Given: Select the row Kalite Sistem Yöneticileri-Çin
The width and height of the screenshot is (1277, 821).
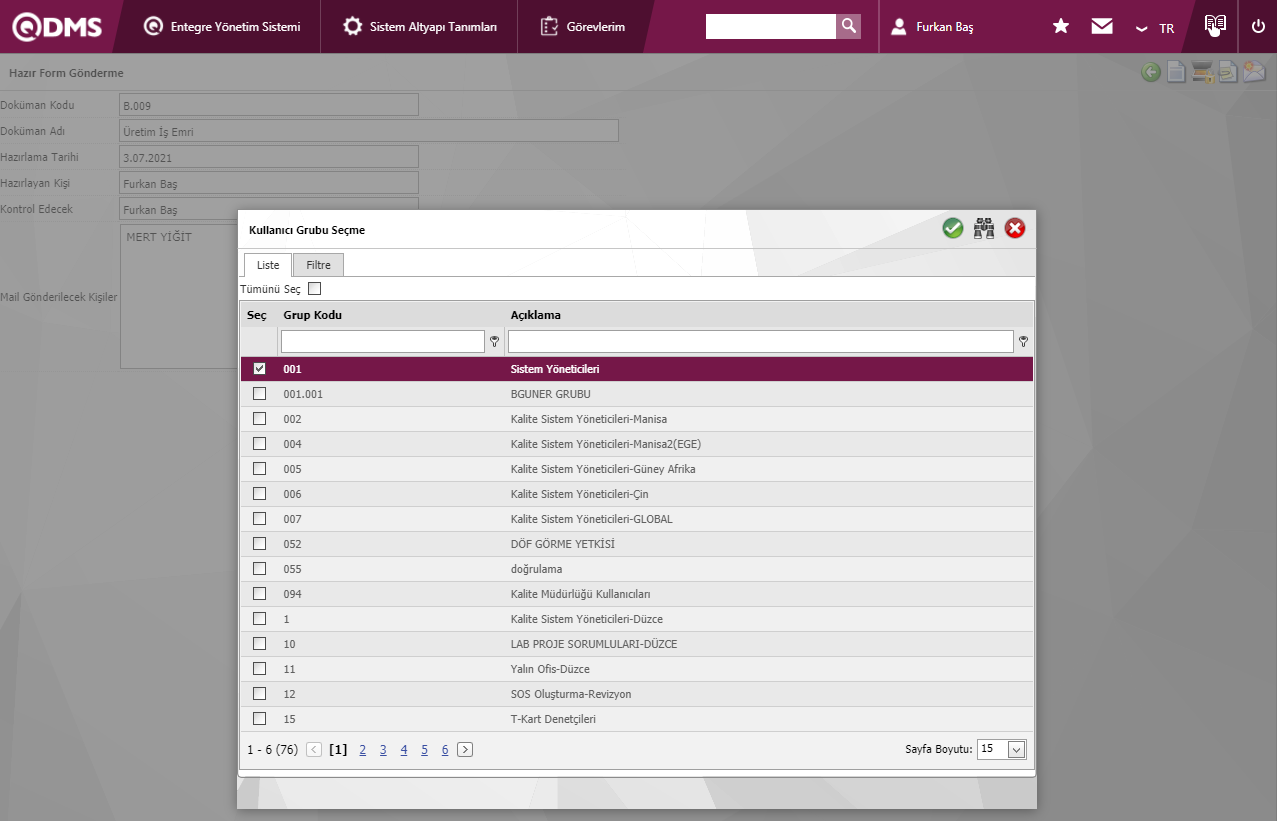Looking at the screenshot, I should tap(636, 494).
